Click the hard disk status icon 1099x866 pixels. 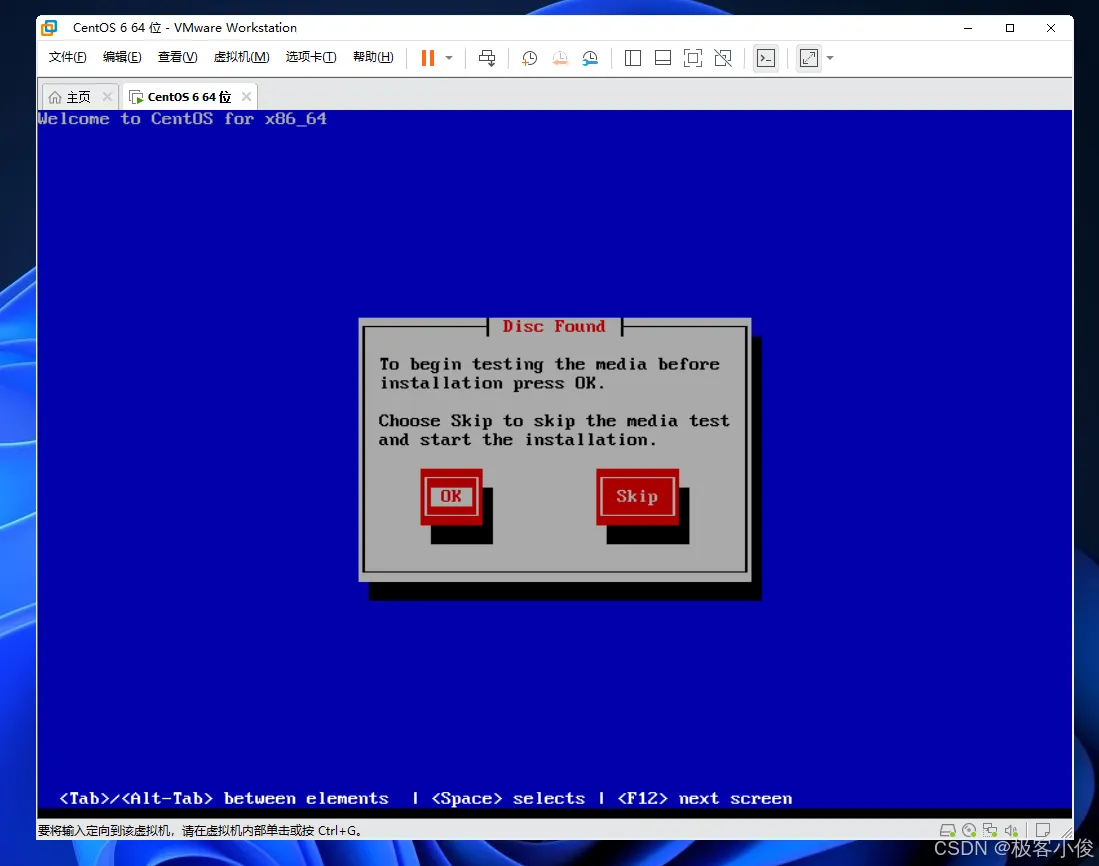click(x=948, y=830)
